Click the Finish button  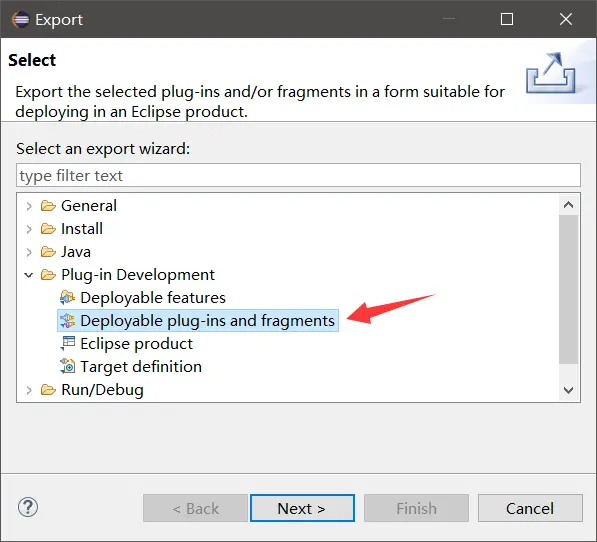pos(416,508)
